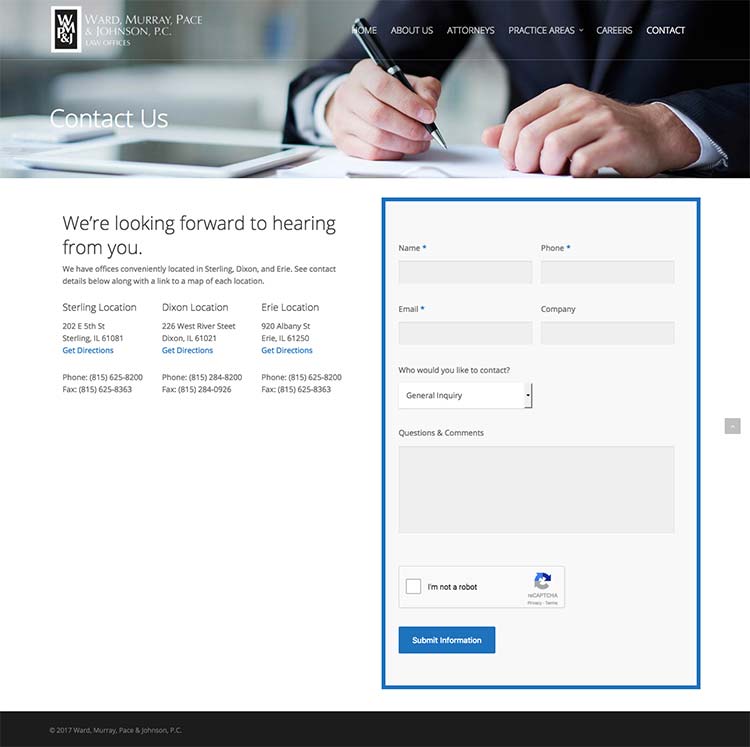Click the Questions & Comments text area
This screenshot has height=747, width=750.
pyautogui.click(x=536, y=489)
